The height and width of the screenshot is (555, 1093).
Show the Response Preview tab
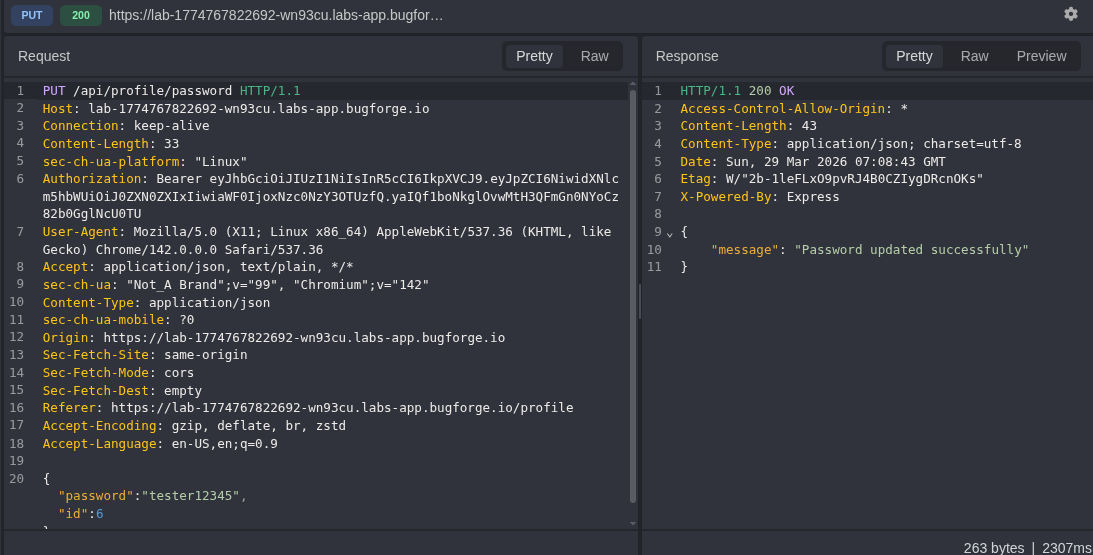[1041, 56]
